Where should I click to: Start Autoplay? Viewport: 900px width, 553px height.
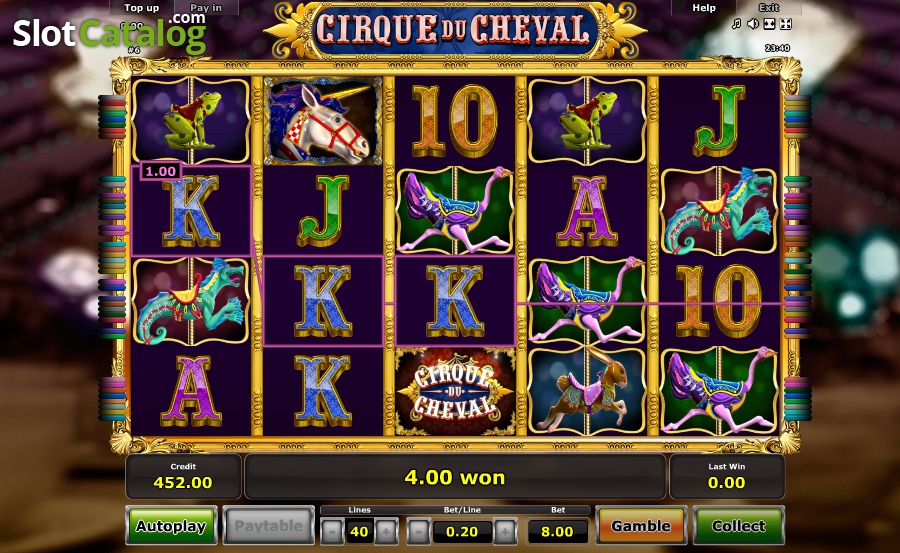pos(171,525)
